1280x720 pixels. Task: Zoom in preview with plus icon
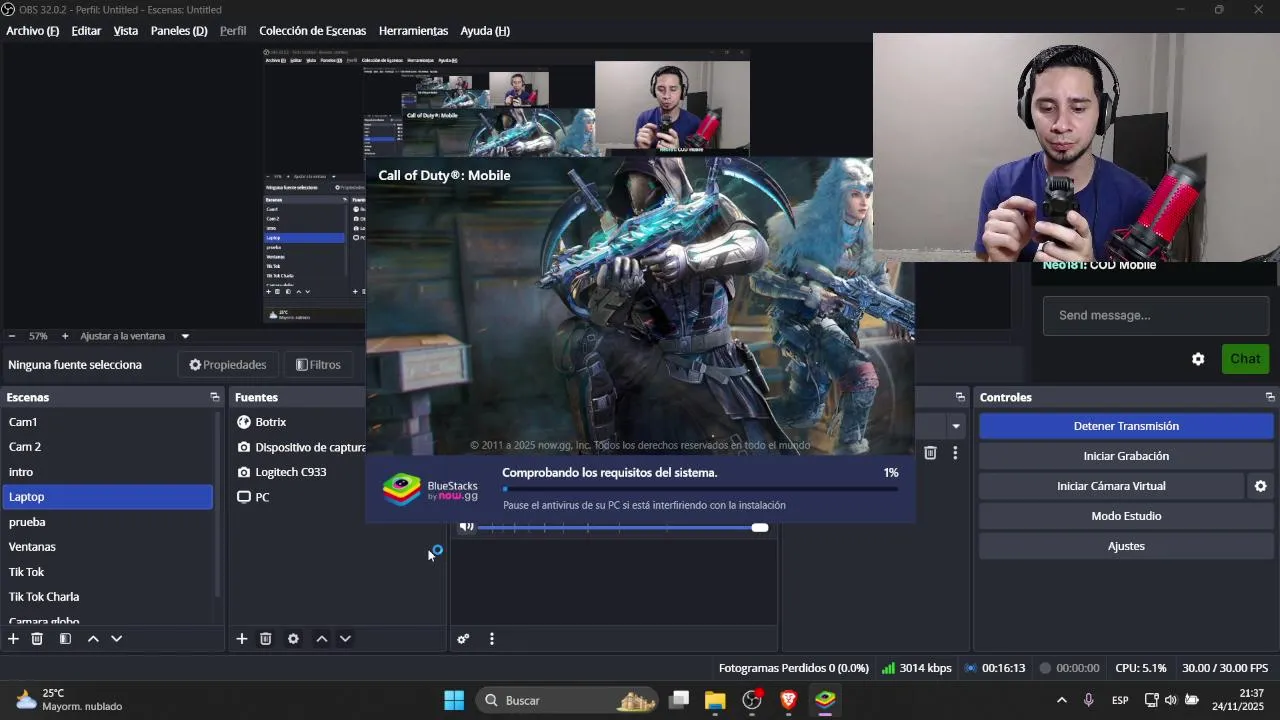coord(65,336)
